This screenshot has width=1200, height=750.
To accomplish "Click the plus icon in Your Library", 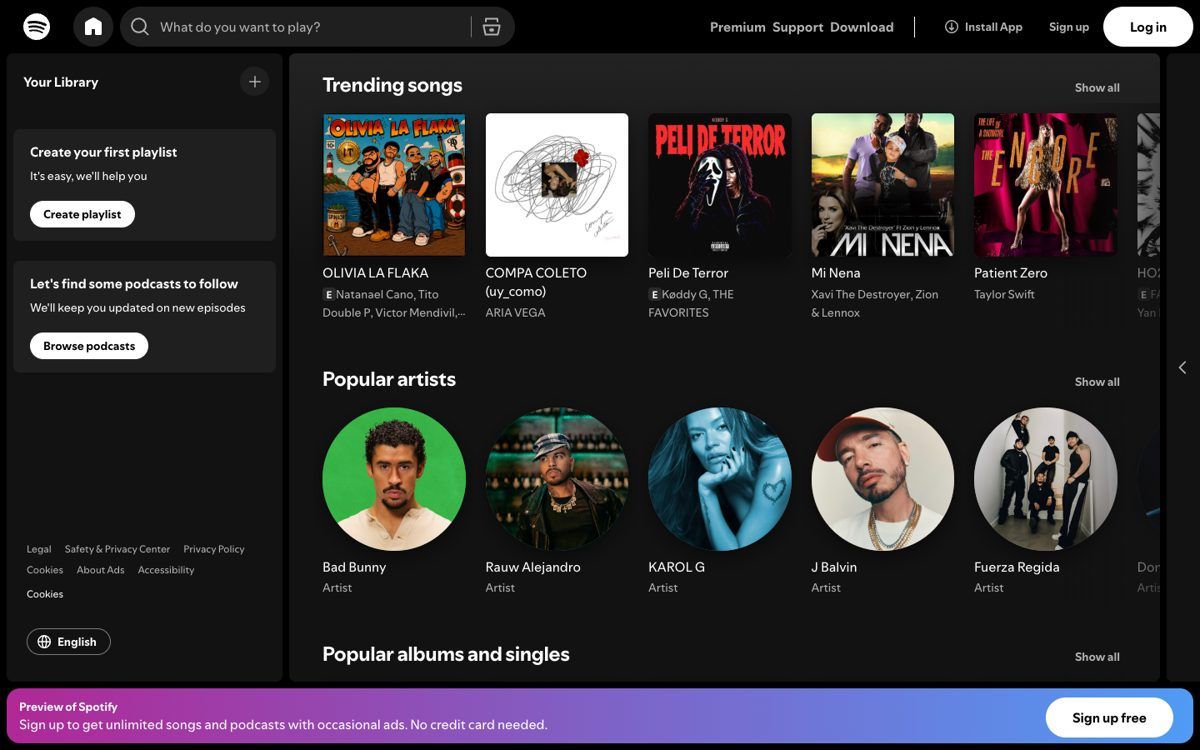I will pyautogui.click(x=255, y=82).
